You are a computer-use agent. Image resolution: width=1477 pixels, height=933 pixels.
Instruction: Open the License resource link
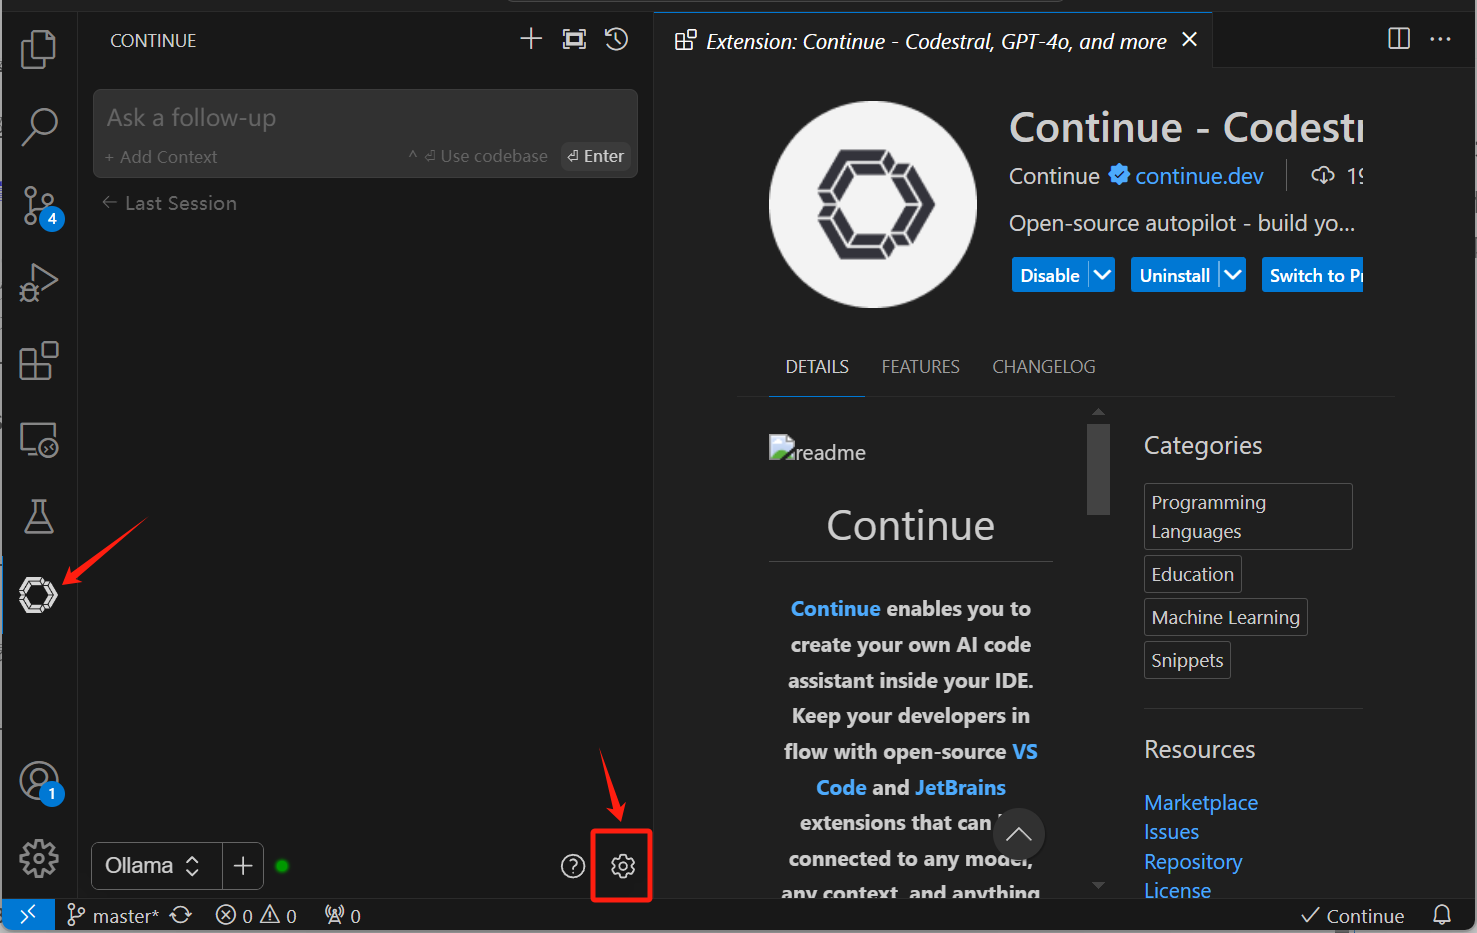pos(1177,890)
